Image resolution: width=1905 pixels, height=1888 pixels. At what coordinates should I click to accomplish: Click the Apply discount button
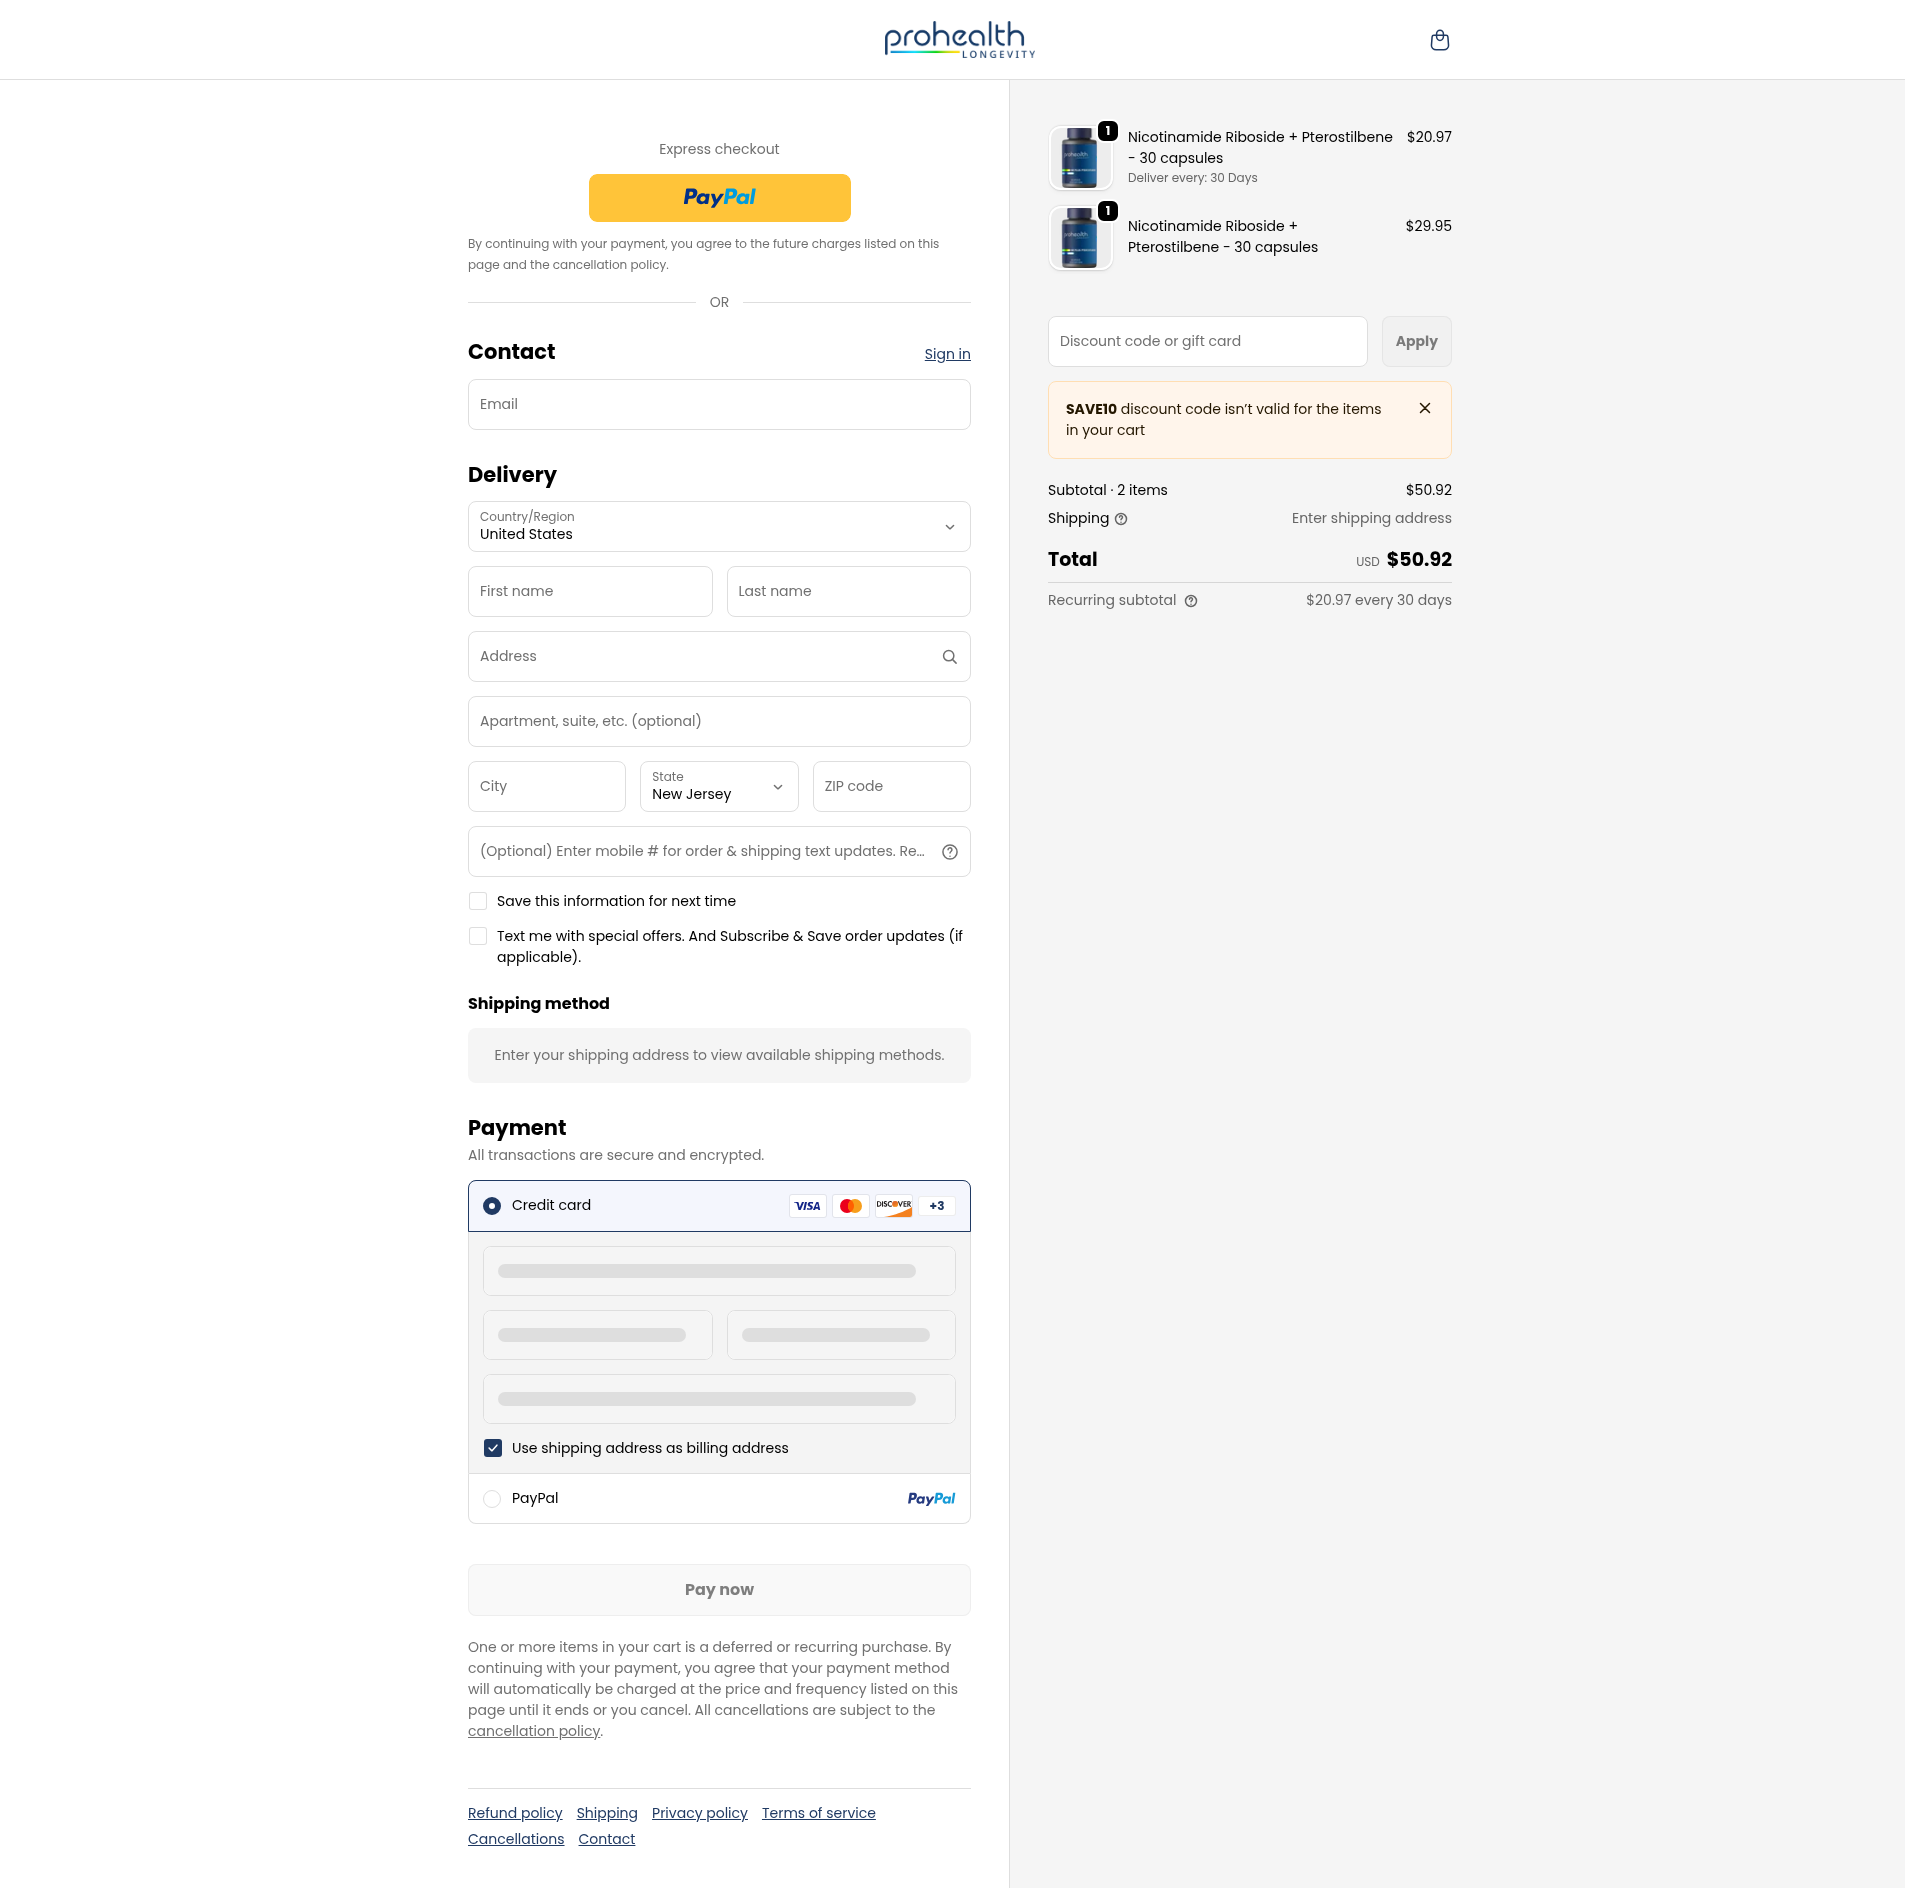coord(1415,342)
